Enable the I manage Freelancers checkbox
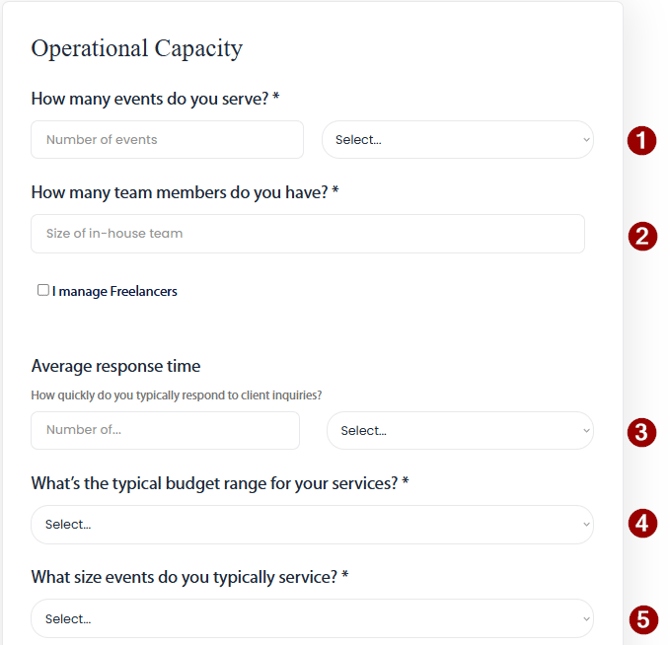 point(43,290)
